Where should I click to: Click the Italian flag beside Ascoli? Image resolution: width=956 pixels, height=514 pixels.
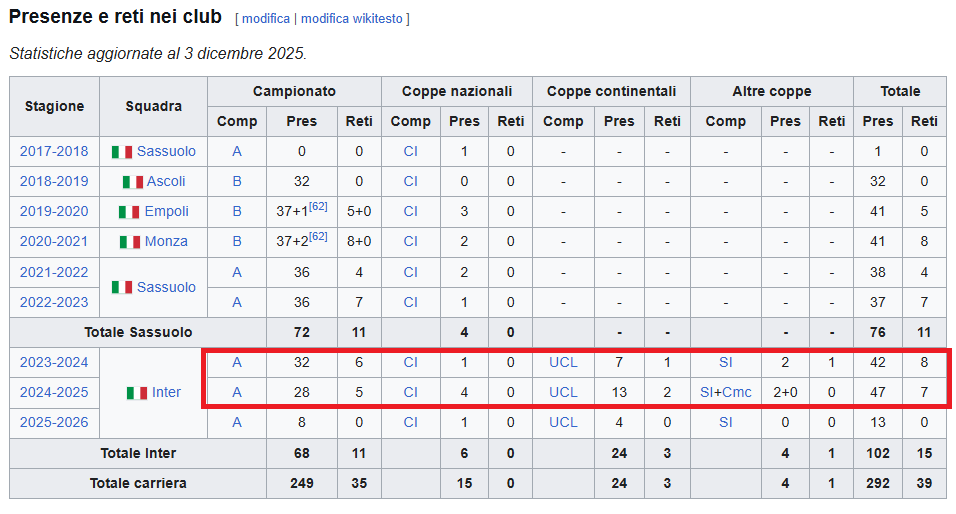click(x=132, y=182)
